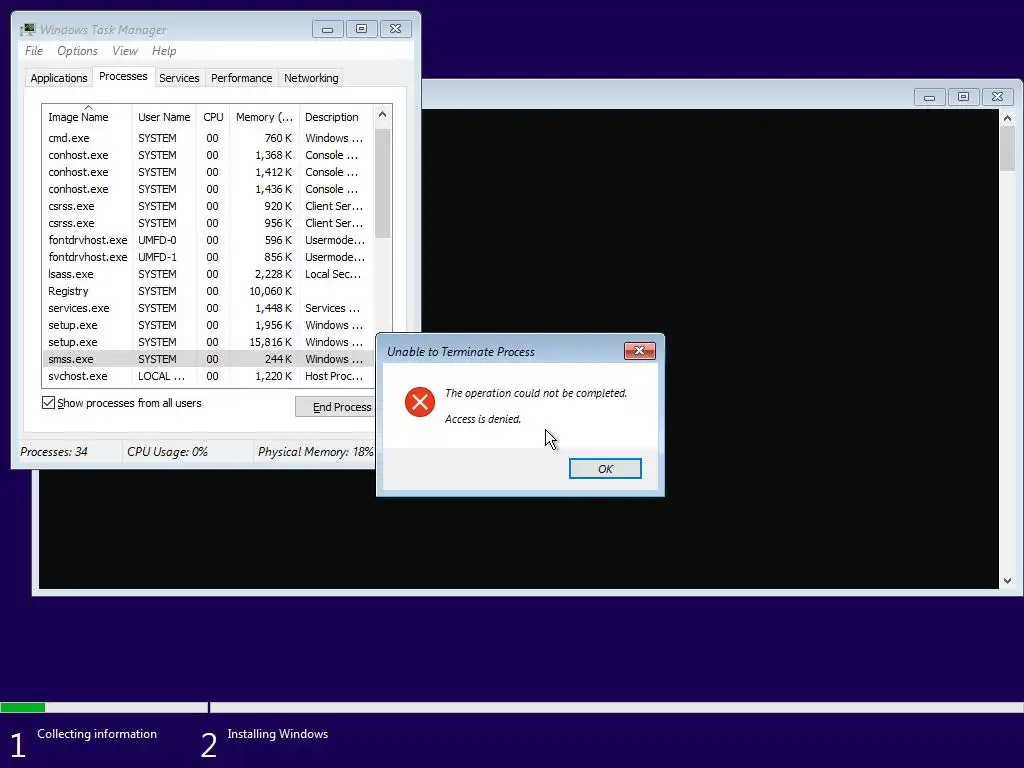Select fontdrvhost.exe run by UMFD-0
The width and height of the screenshot is (1024, 768).
pos(208,240)
